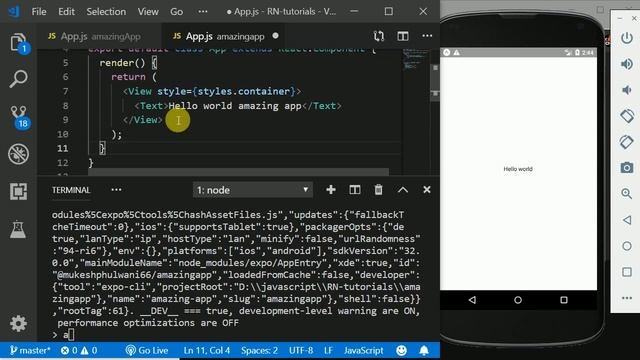Screen dimensions: 640x360
Task: Open errors and warnings count in status bar
Action: [x=79, y=350]
